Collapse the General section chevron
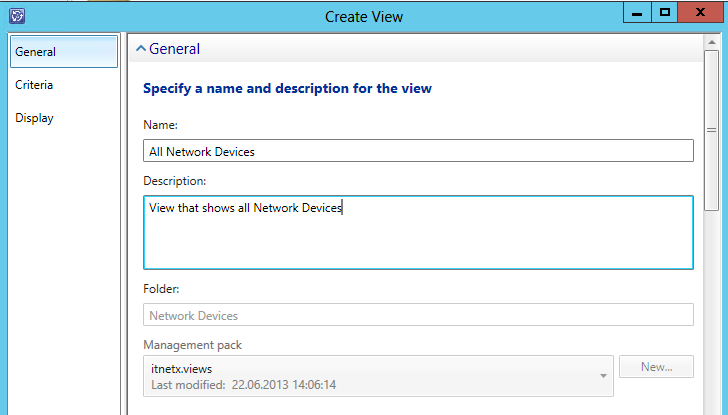The image size is (728, 415). click(x=141, y=49)
